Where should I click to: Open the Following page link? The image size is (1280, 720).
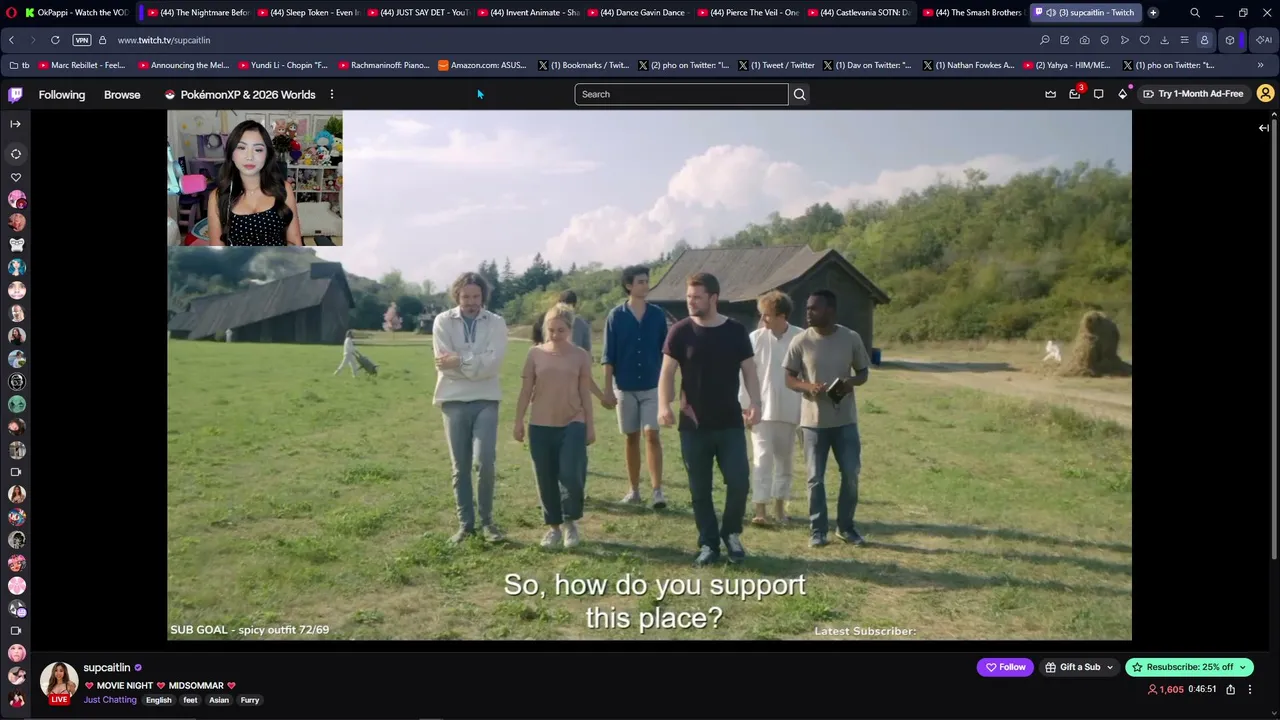point(62,95)
